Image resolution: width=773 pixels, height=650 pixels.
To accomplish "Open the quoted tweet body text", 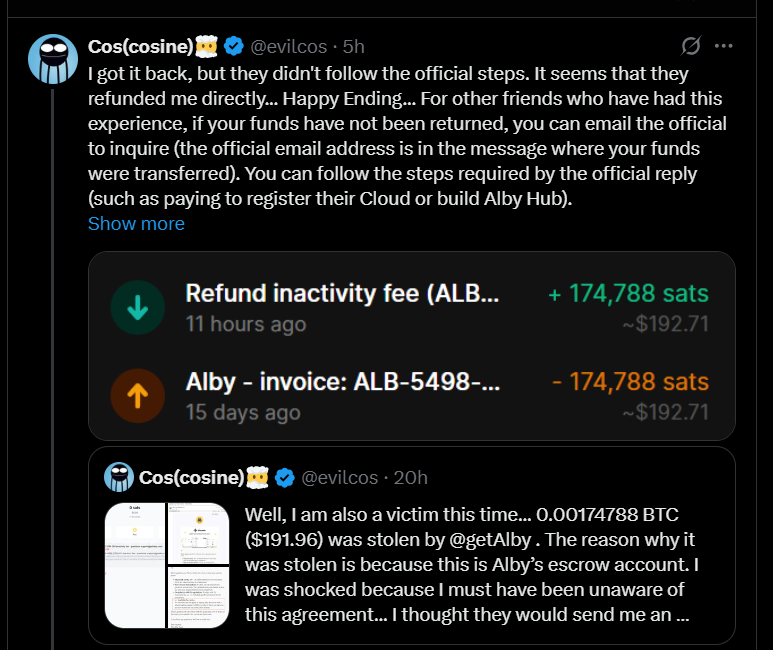I will pyautogui.click(x=471, y=565).
